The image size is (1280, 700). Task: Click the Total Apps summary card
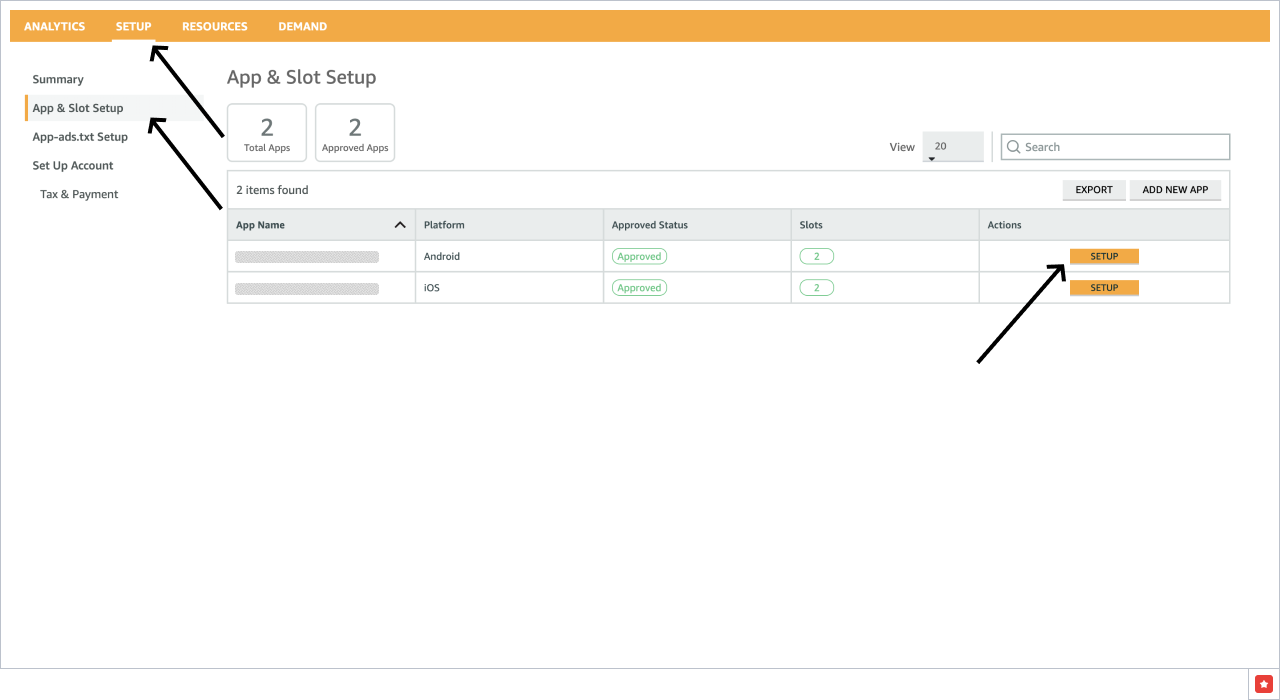[x=266, y=132]
